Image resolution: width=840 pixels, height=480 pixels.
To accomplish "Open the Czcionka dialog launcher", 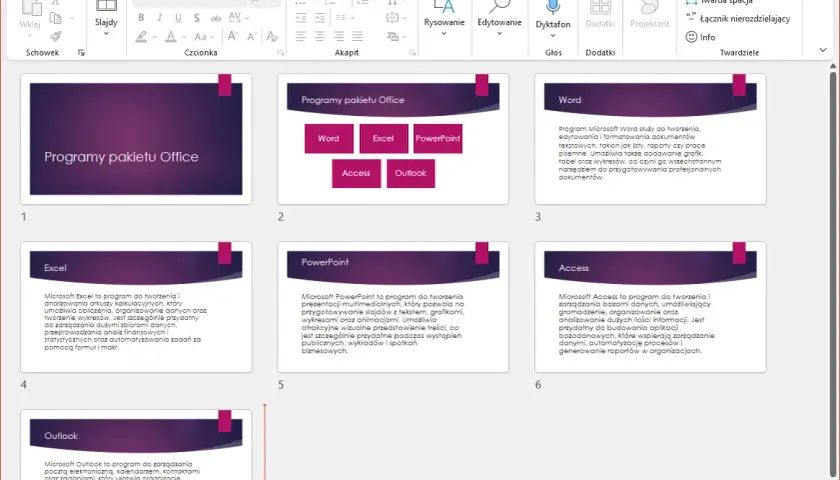I will (x=280, y=52).
